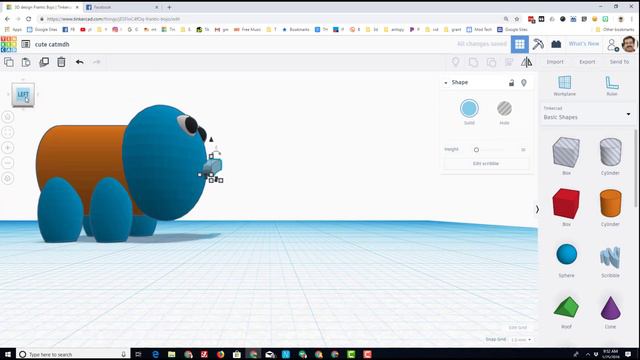Pick the red Box shape

click(566, 204)
